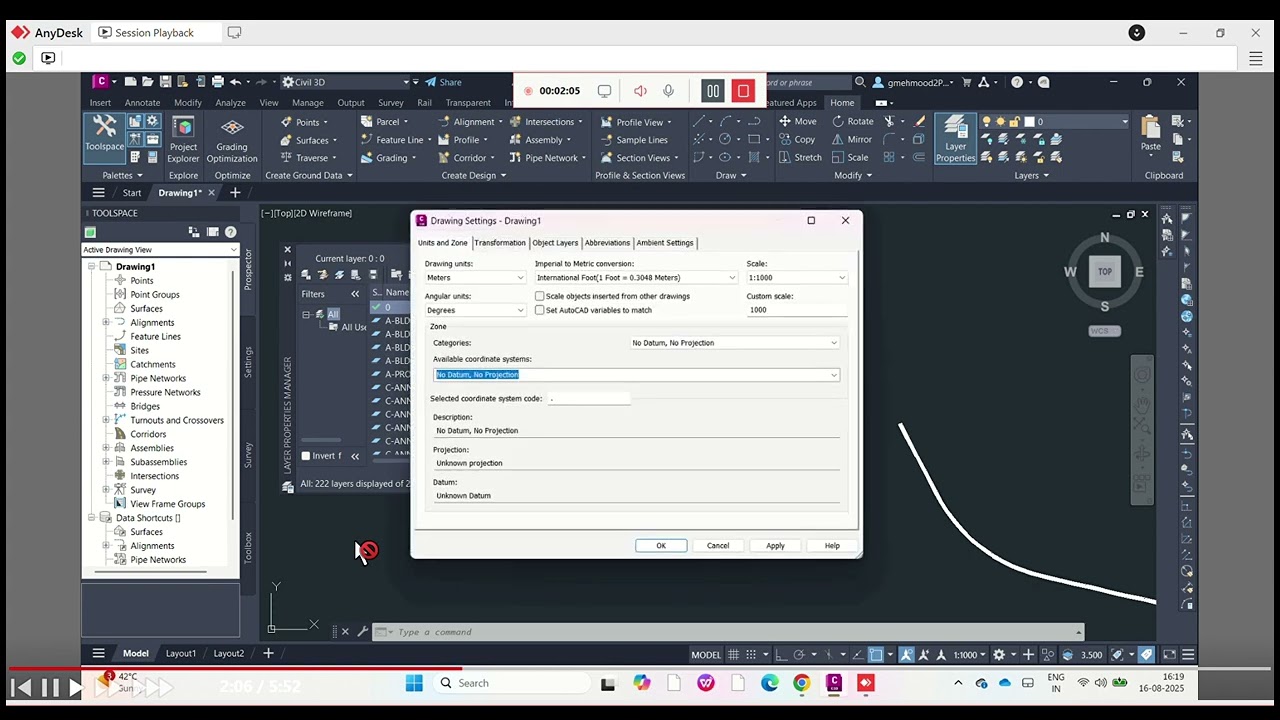Click the Custom scale input field
Image resolution: width=1280 pixels, height=720 pixels.
[x=797, y=310]
